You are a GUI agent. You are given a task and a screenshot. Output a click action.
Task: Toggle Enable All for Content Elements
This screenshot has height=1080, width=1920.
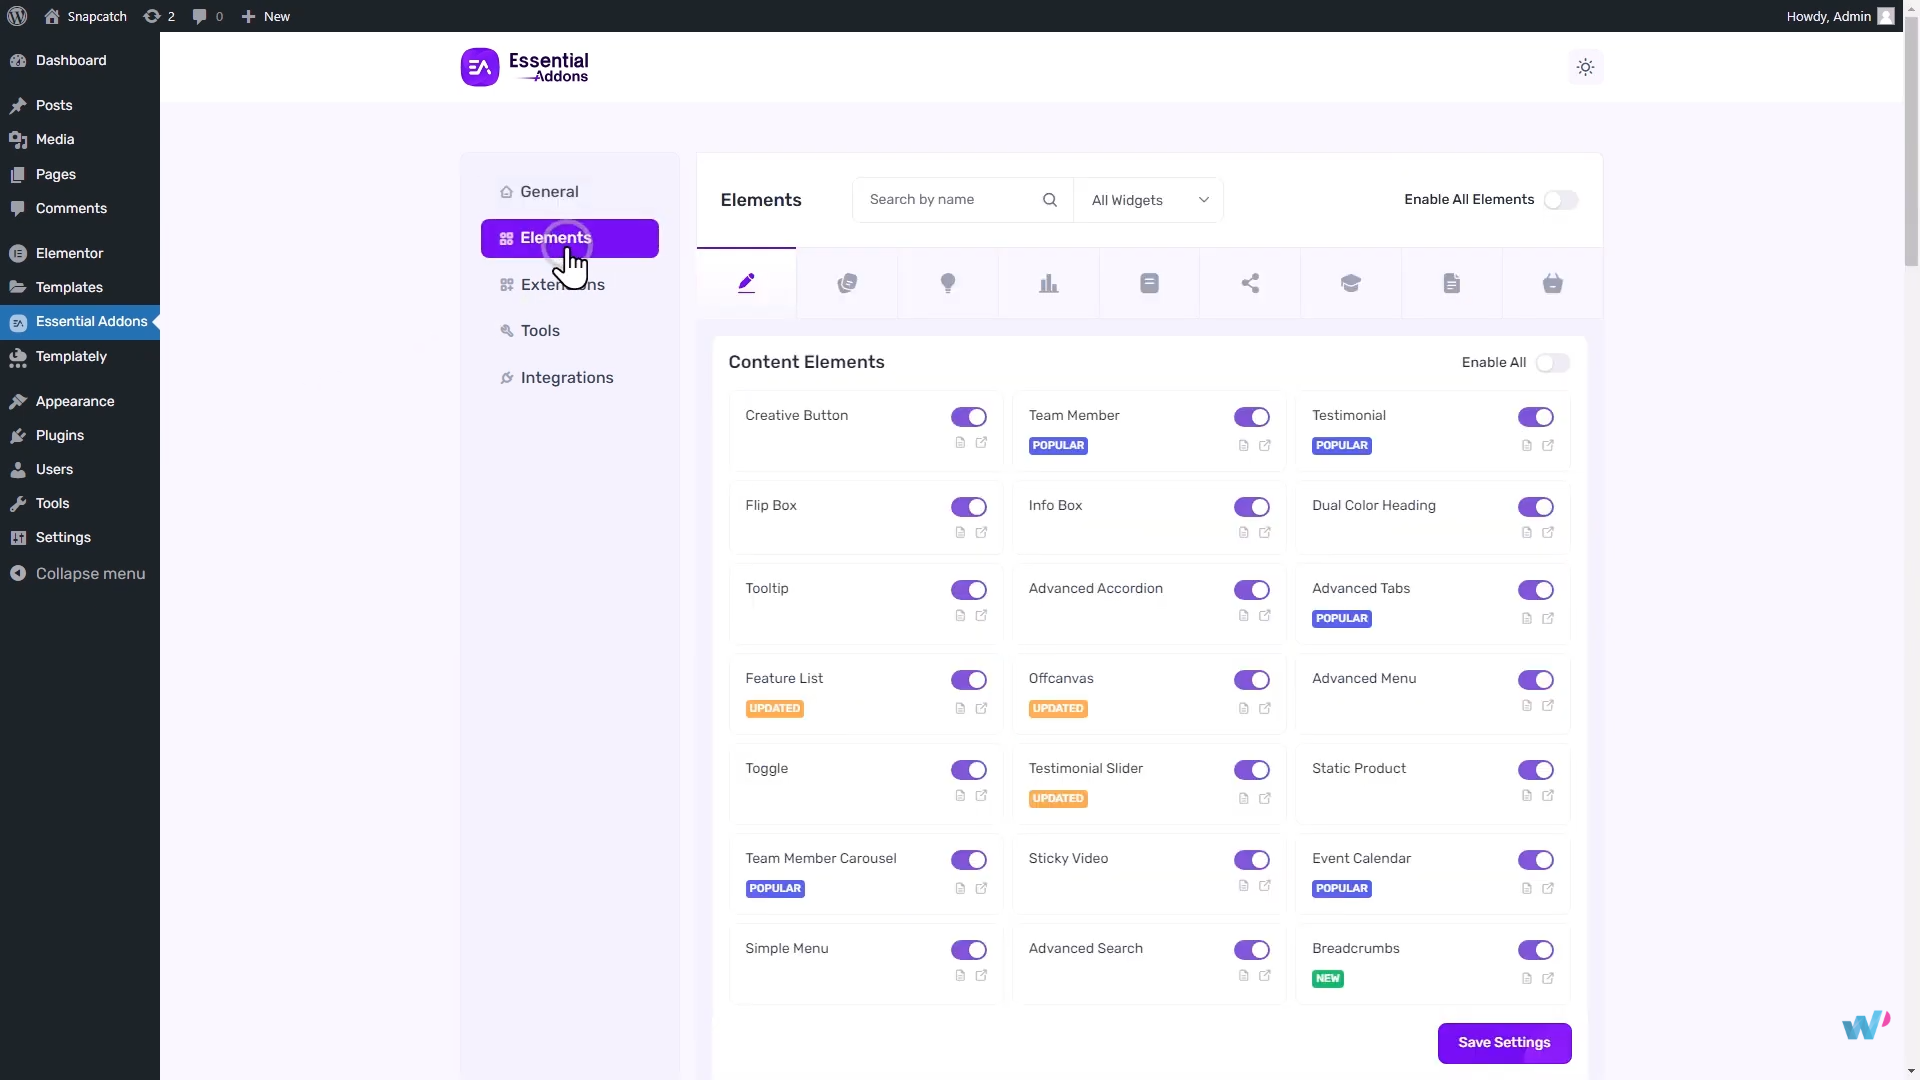1552,363
